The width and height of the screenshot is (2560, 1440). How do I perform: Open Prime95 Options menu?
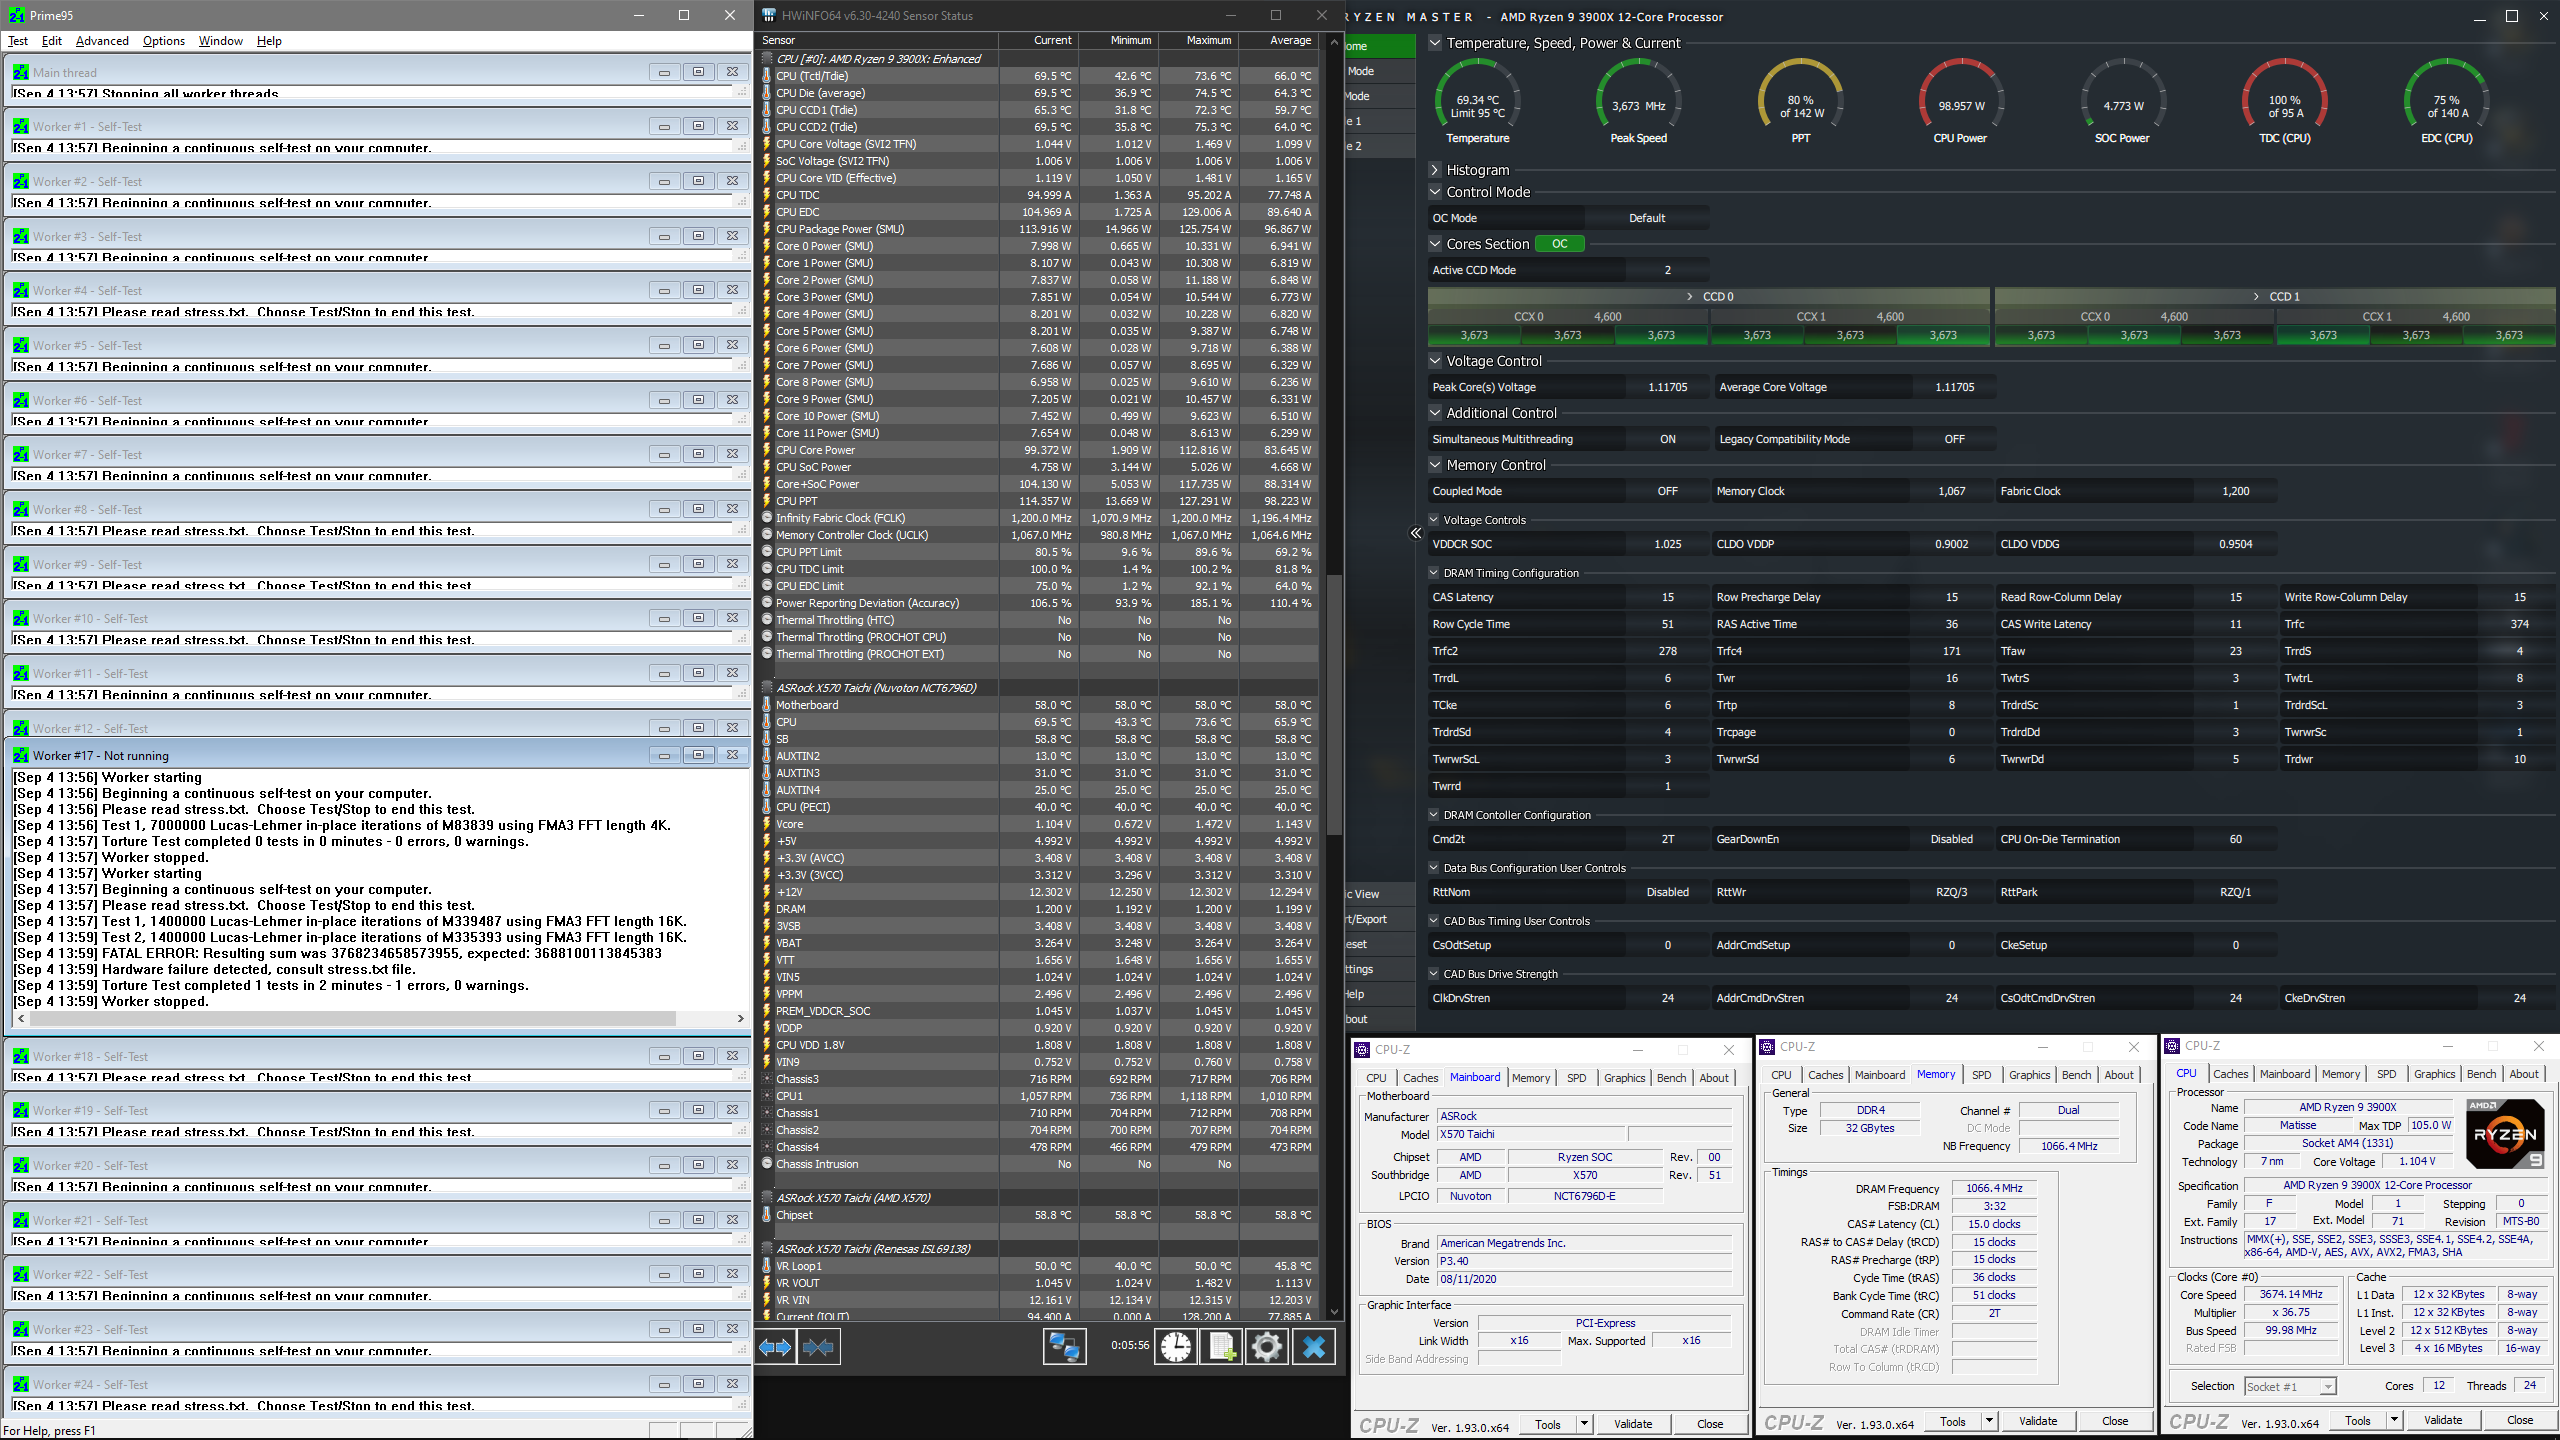point(164,41)
